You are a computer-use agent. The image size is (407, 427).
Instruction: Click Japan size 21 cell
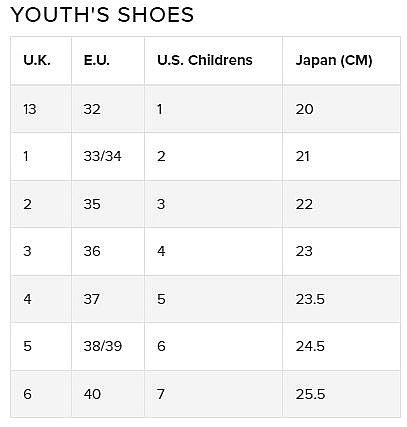[x=342, y=156]
